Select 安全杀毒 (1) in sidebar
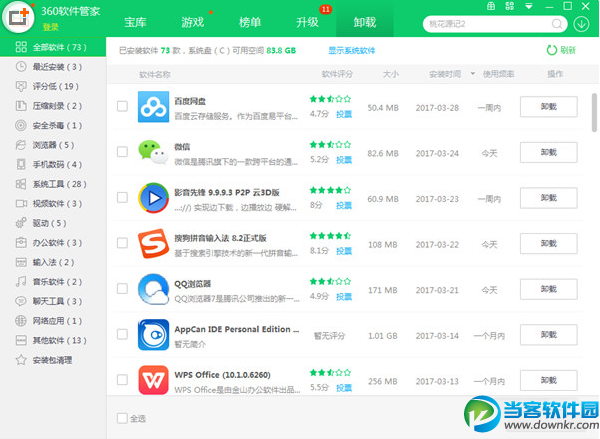This screenshot has height=439, width=600. click(53, 125)
